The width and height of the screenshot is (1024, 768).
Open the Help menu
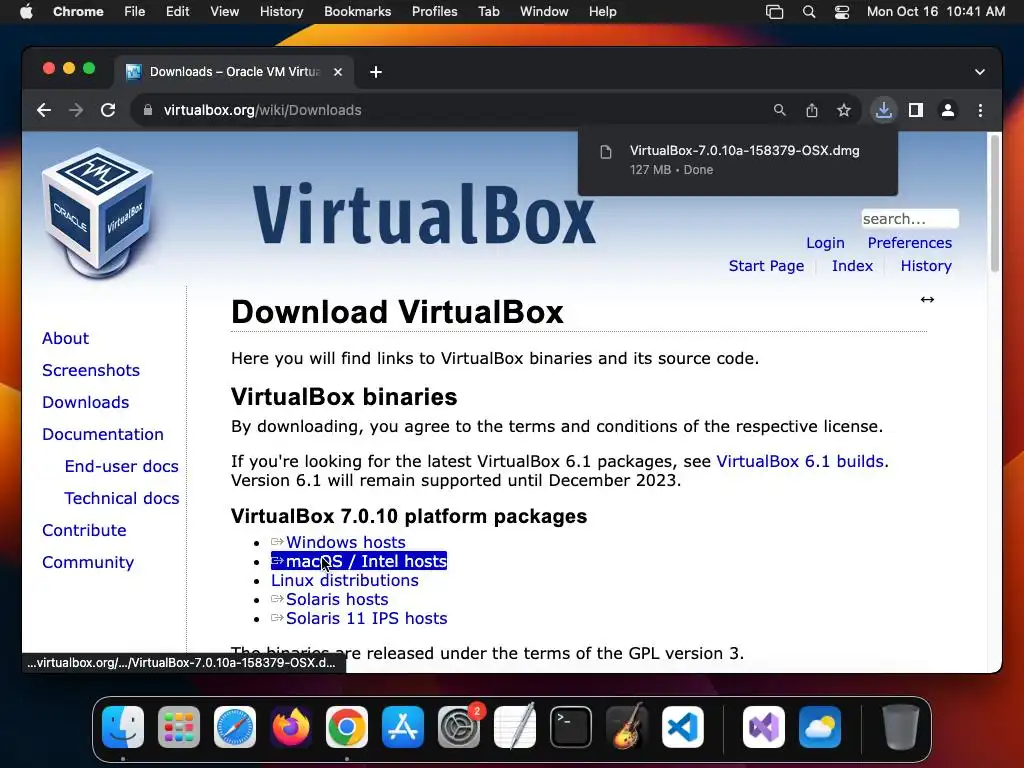[x=602, y=12]
